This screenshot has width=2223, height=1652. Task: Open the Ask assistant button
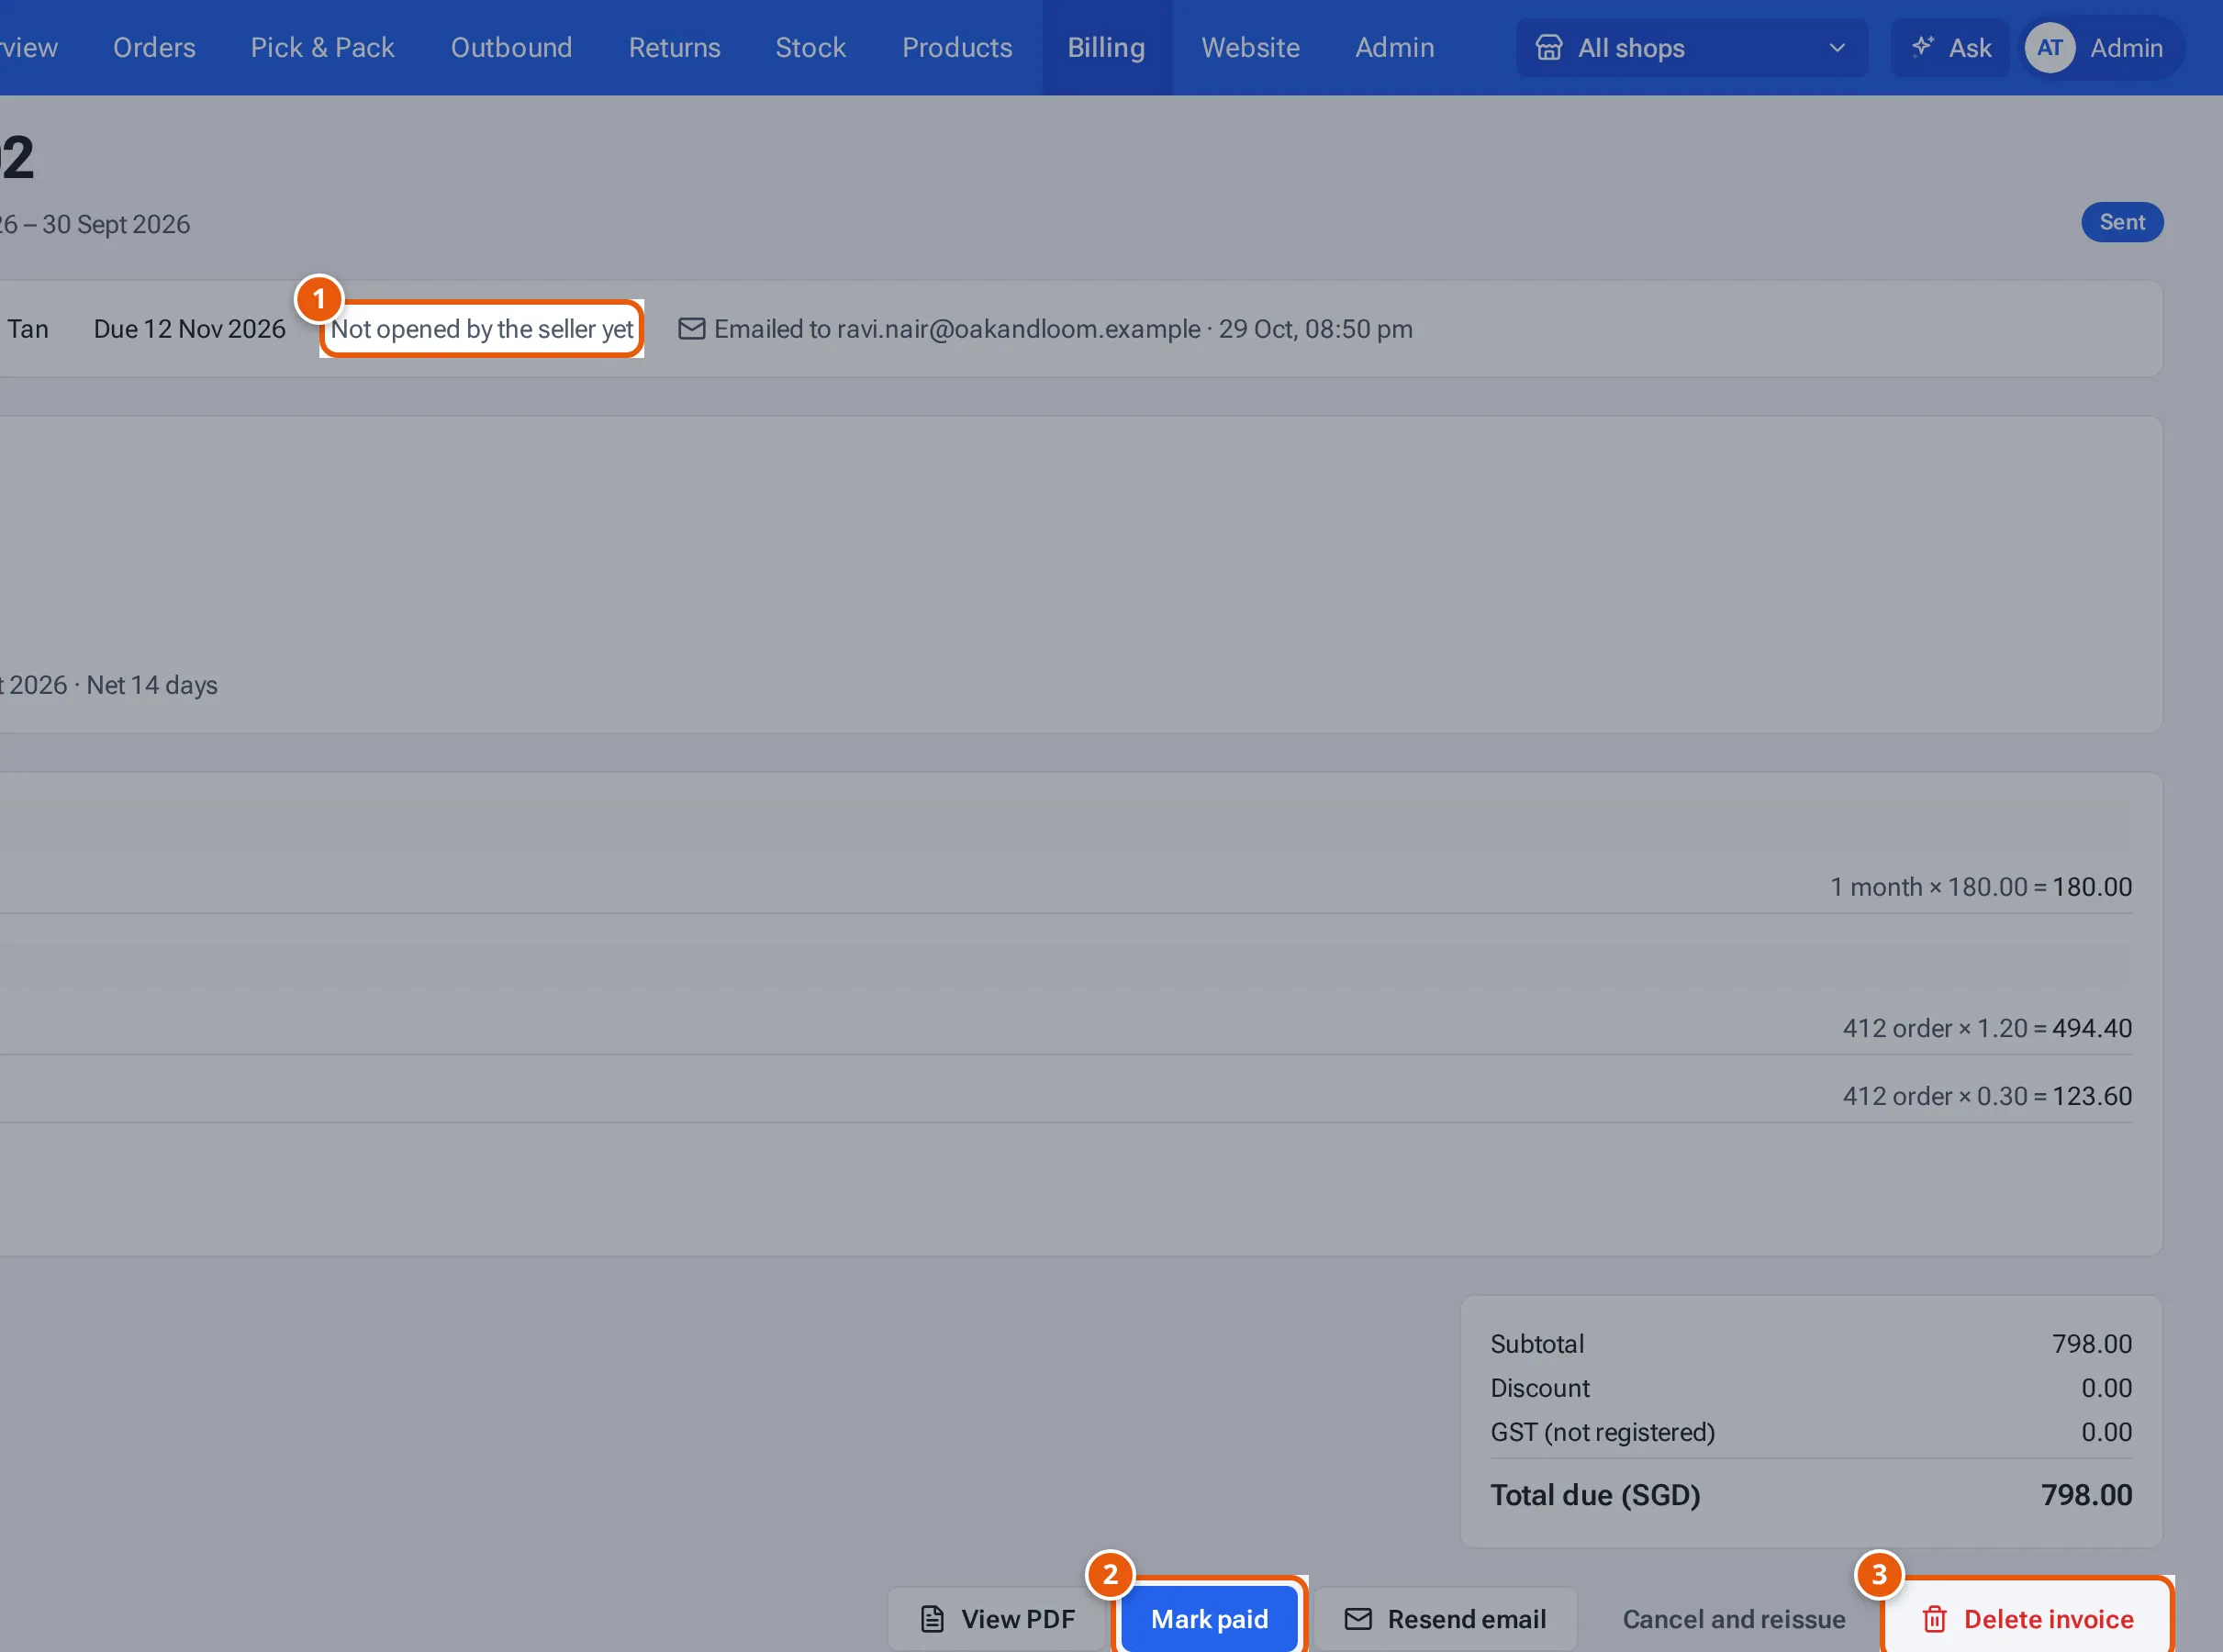[x=1949, y=47]
